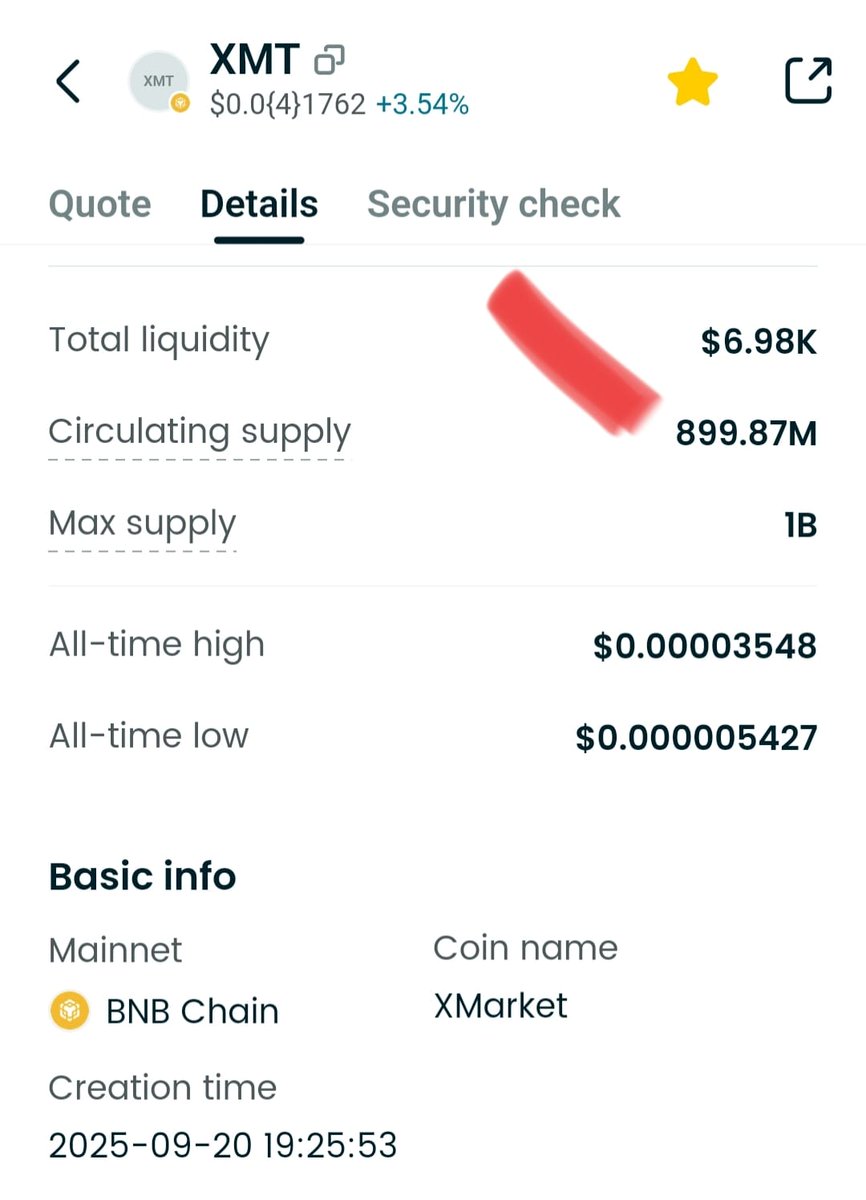Tap the XMT price and percentage change
Viewport: 866px width, 1200px height.
pyautogui.click(x=339, y=104)
